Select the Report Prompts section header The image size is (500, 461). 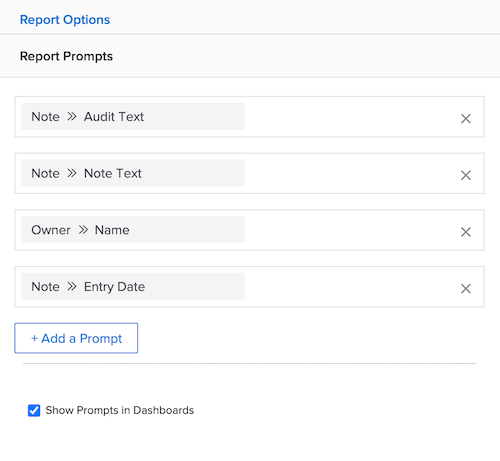(66, 56)
